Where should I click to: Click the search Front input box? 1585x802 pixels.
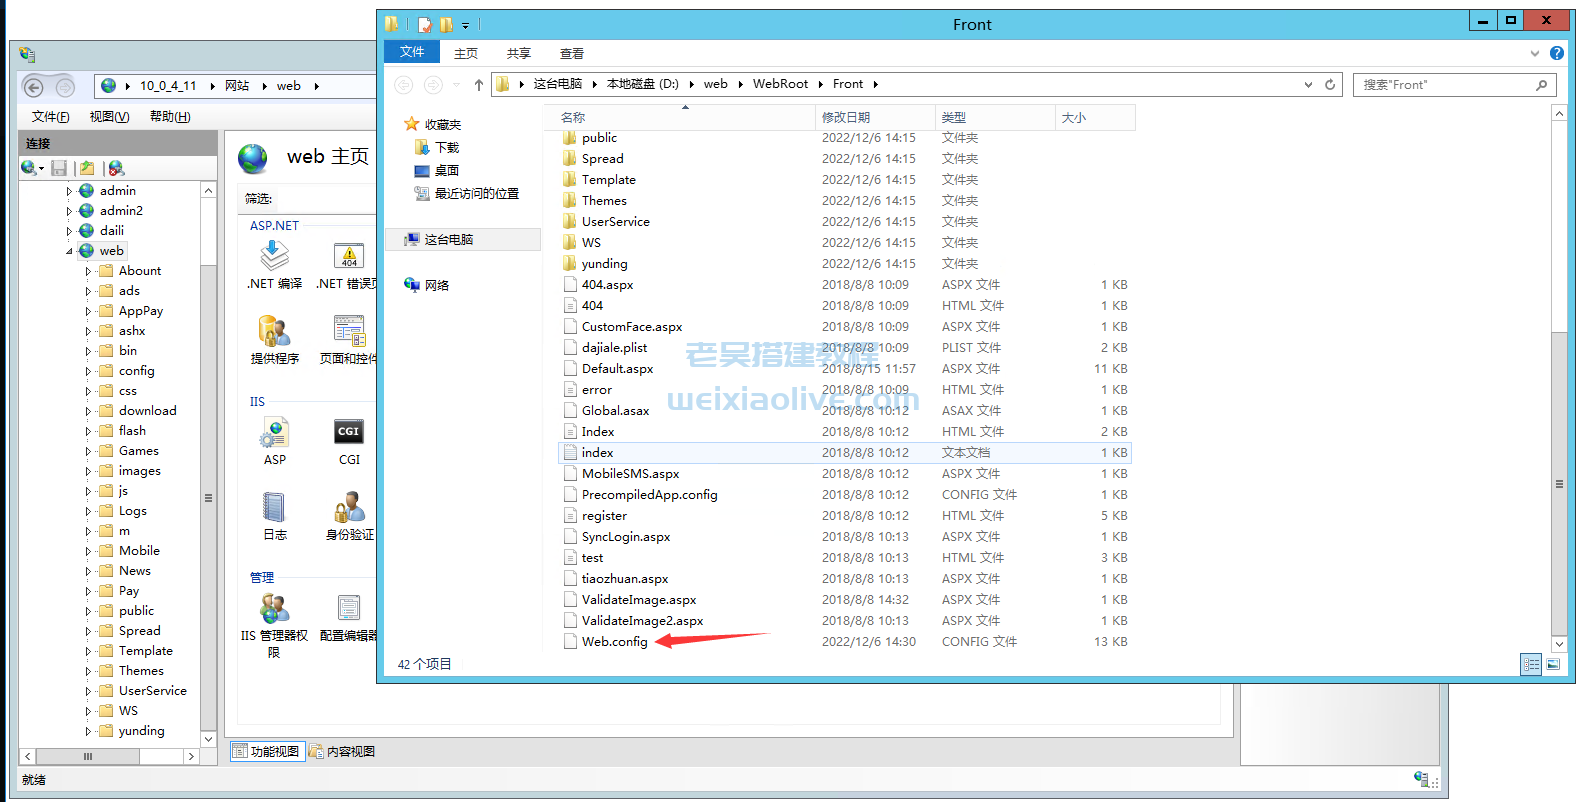1444,85
